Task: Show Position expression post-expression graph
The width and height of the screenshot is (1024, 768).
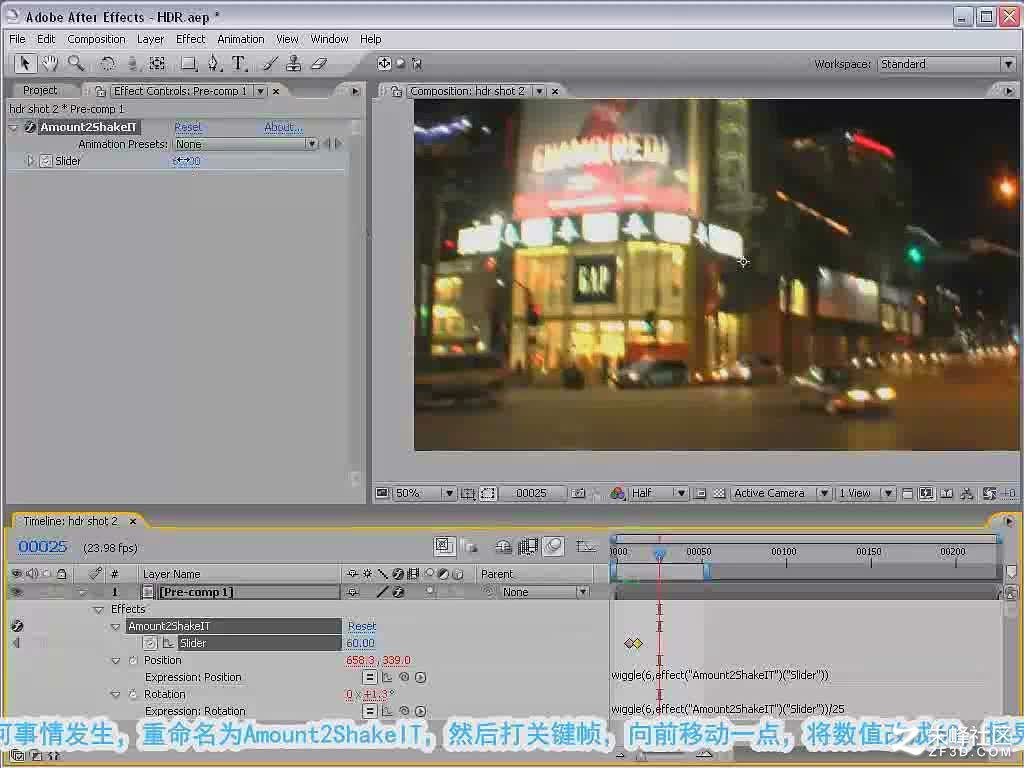Action: click(x=387, y=677)
